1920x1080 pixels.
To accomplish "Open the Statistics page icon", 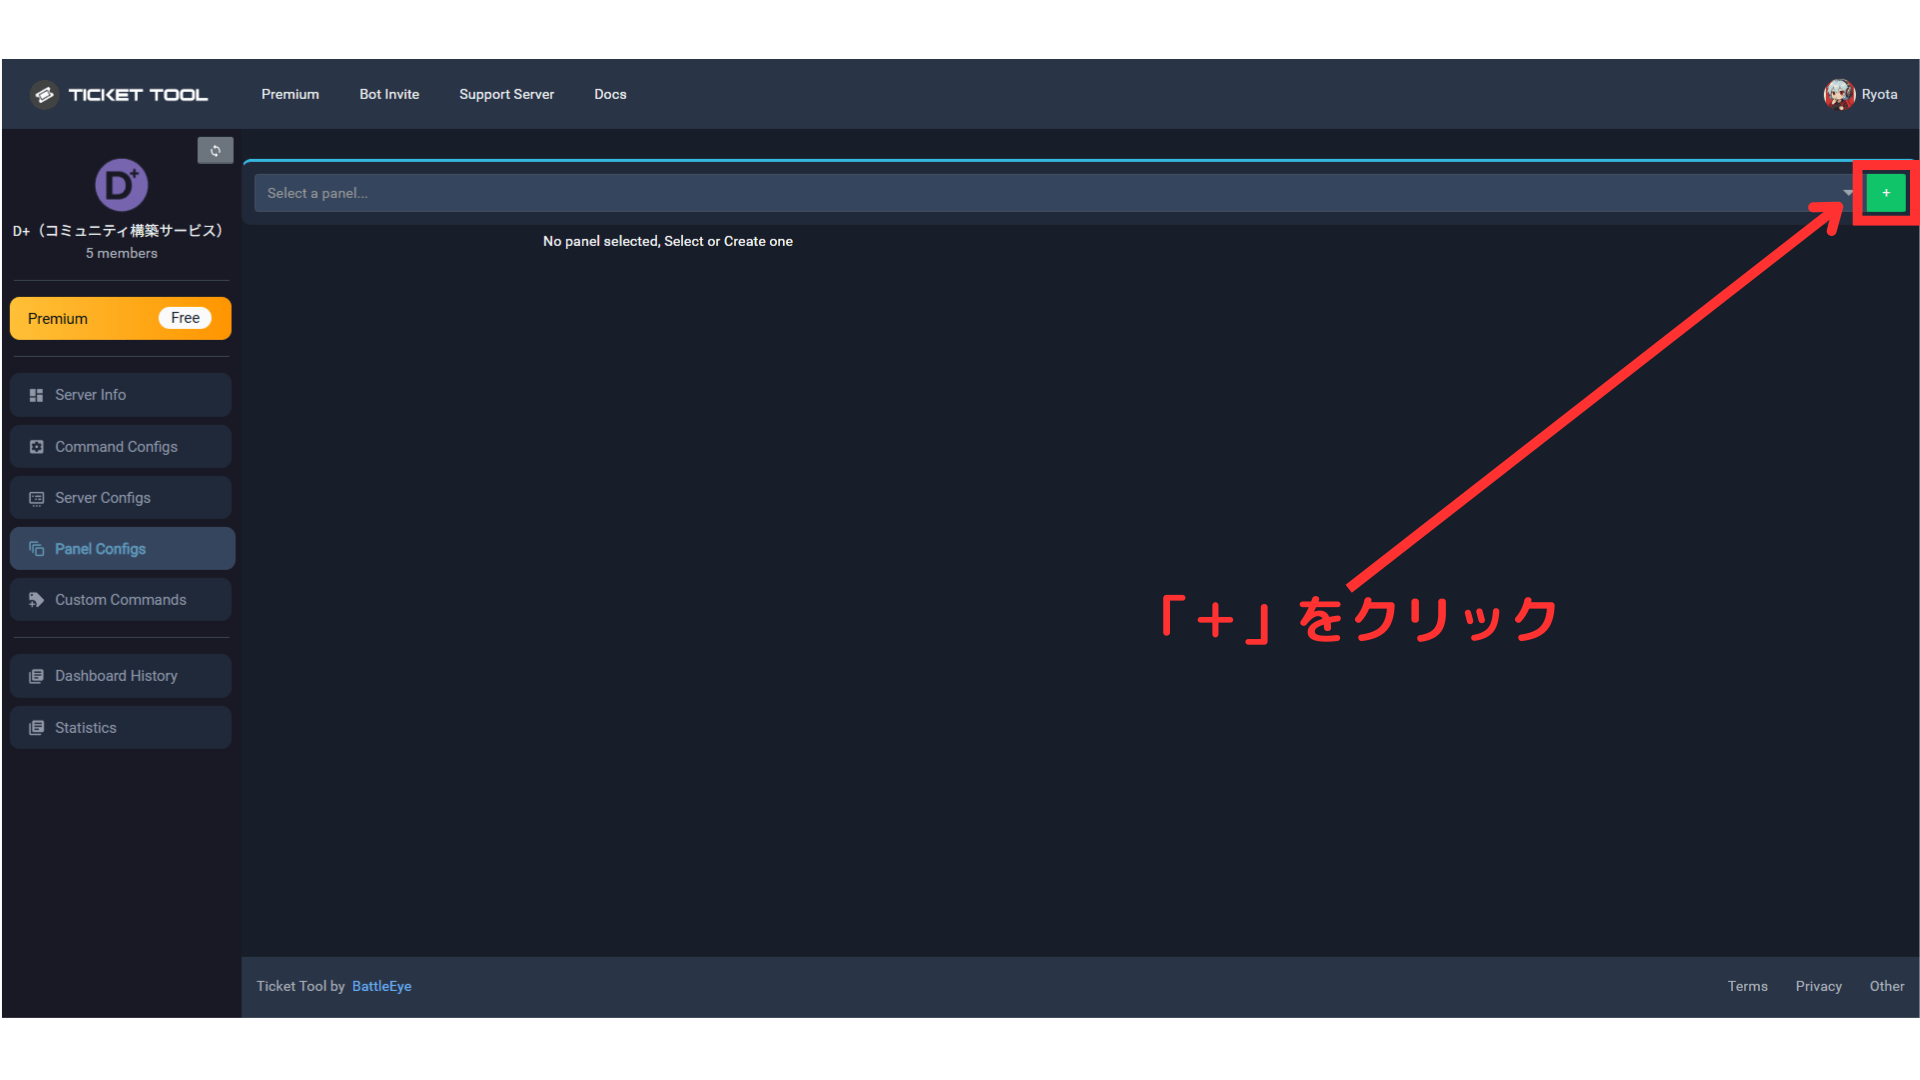I will point(36,727).
